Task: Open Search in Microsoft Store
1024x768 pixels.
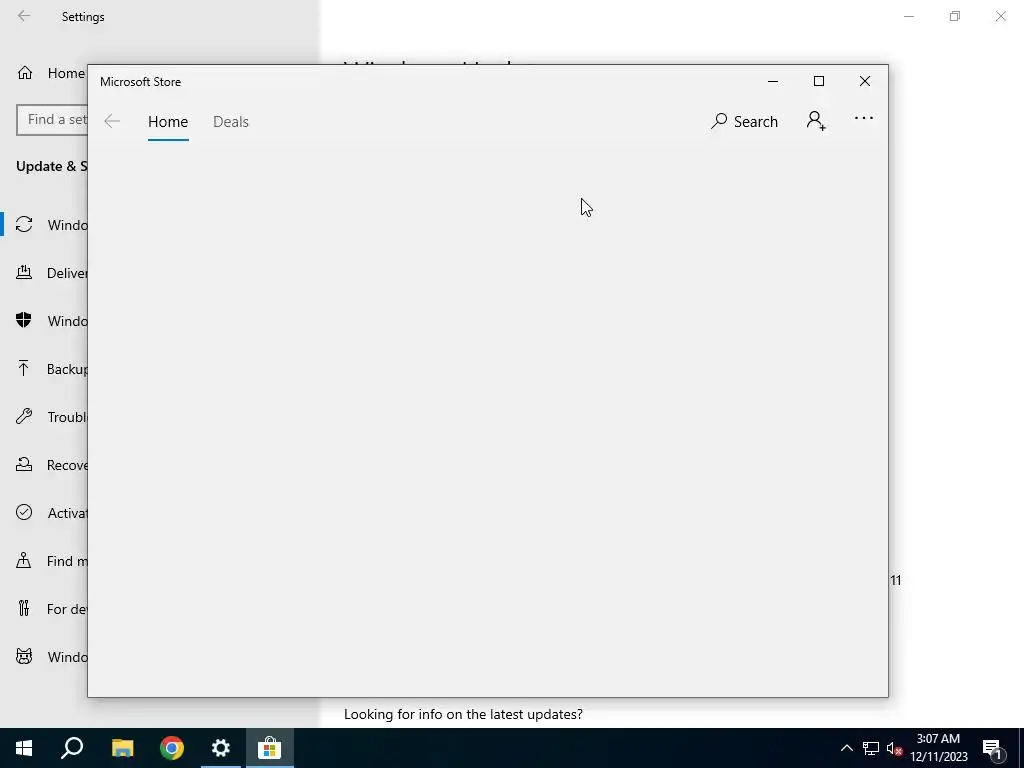Action: [x=744, y=121]
